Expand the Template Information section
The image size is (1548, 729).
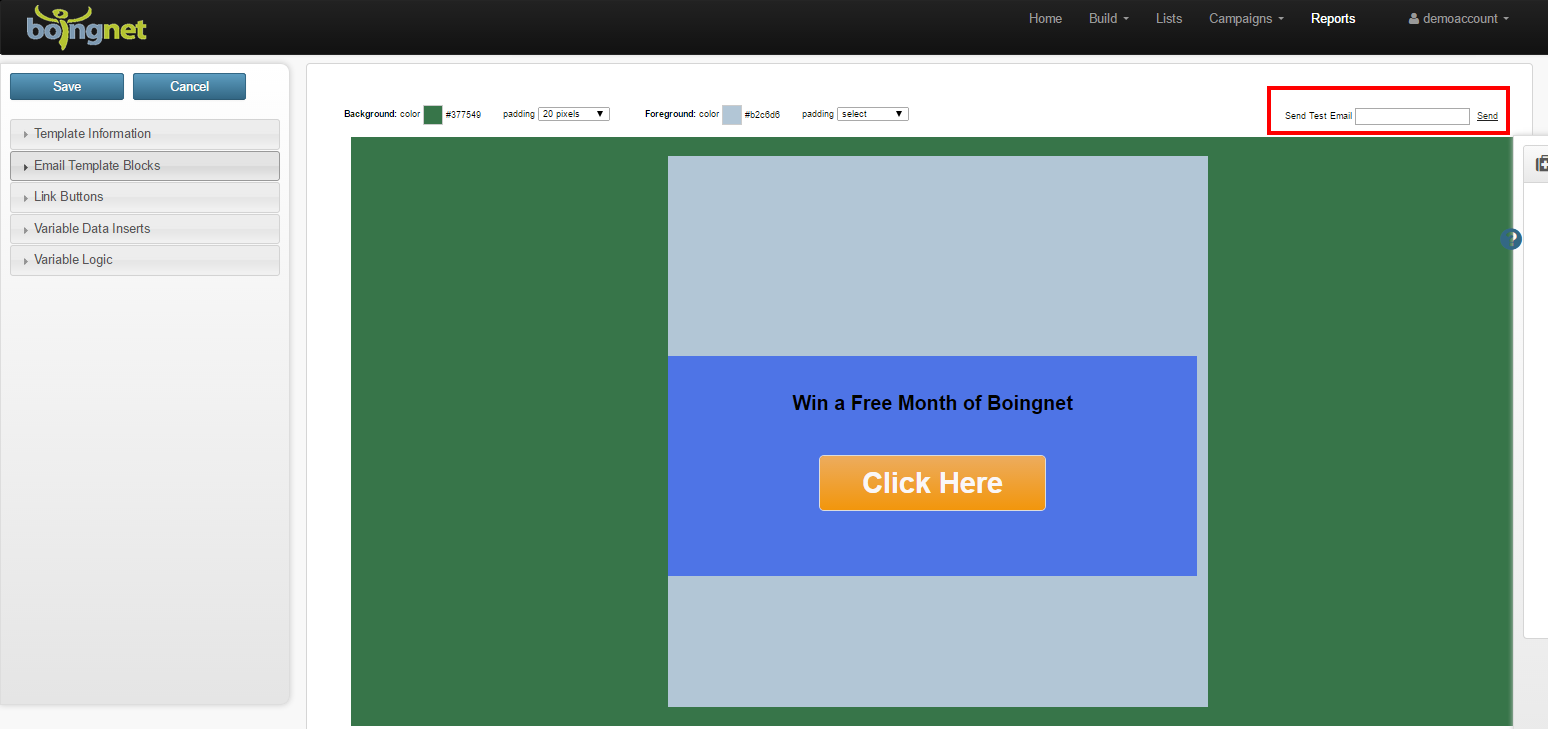[145, 134]
